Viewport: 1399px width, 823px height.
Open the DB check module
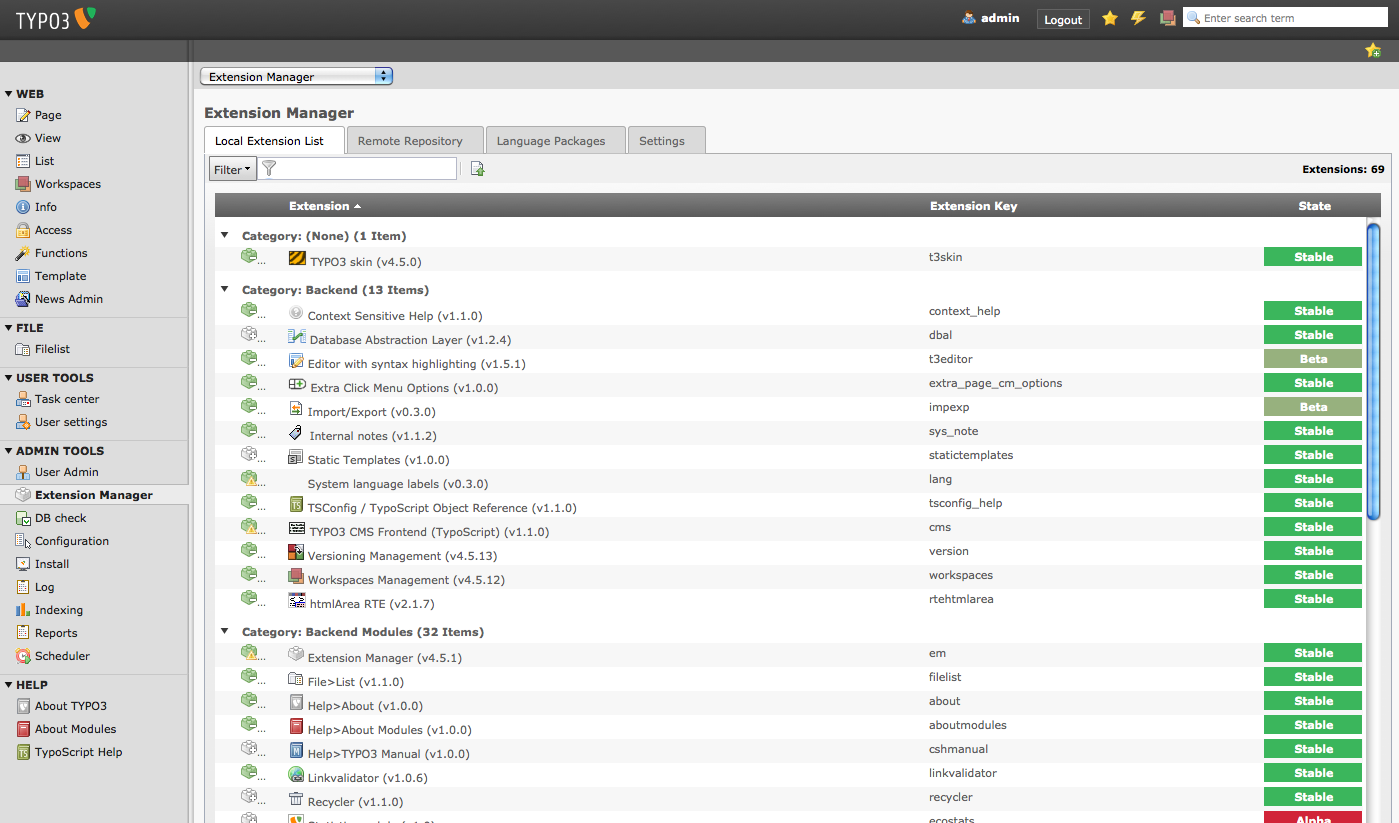tap(60, 518)
